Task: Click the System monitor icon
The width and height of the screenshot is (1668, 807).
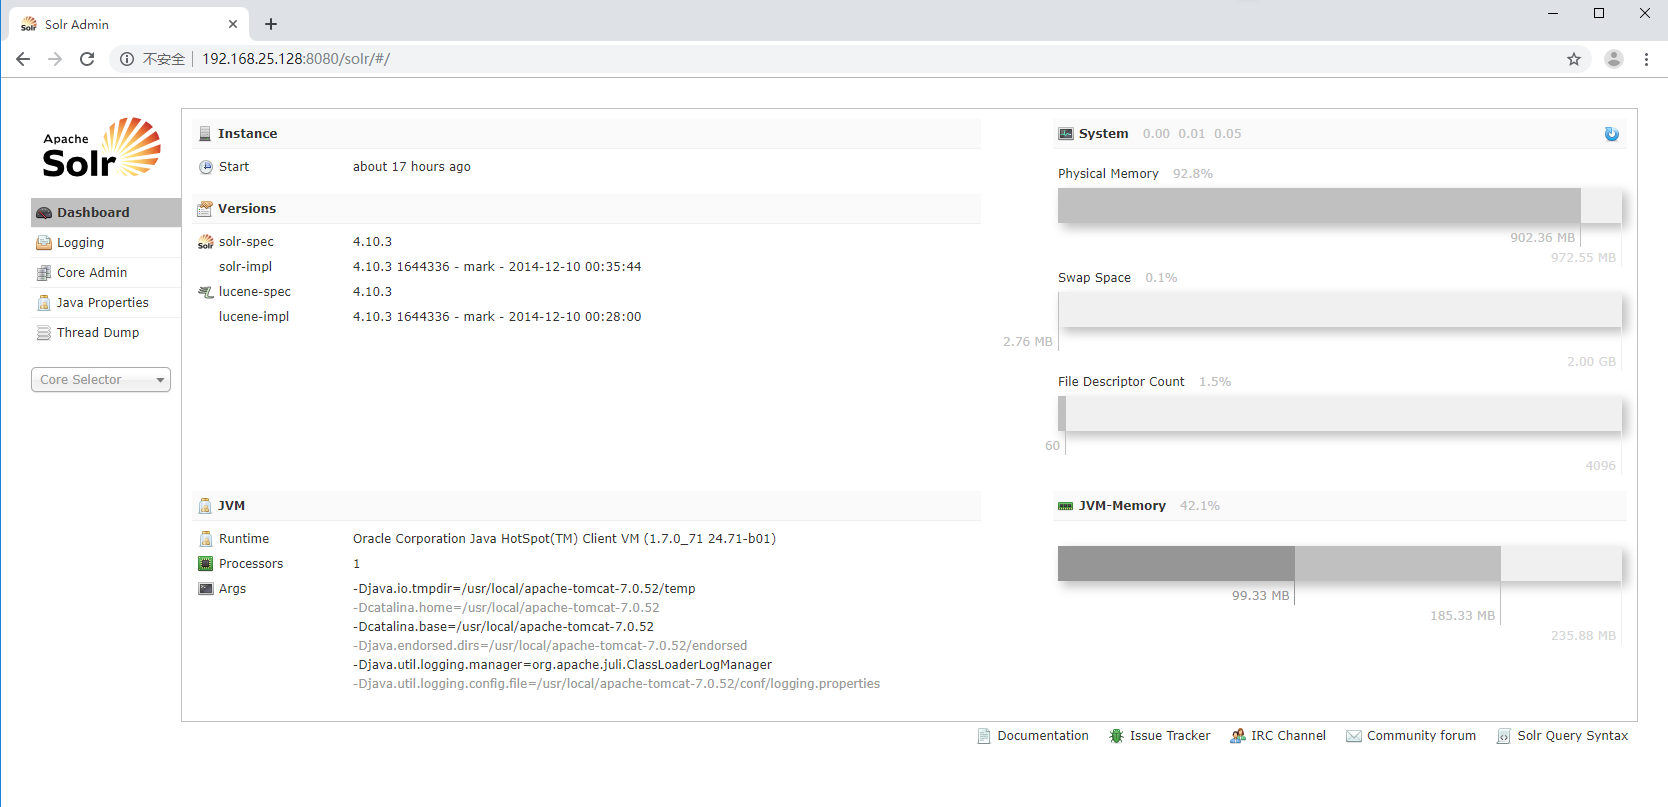Action: (1066, 134)
